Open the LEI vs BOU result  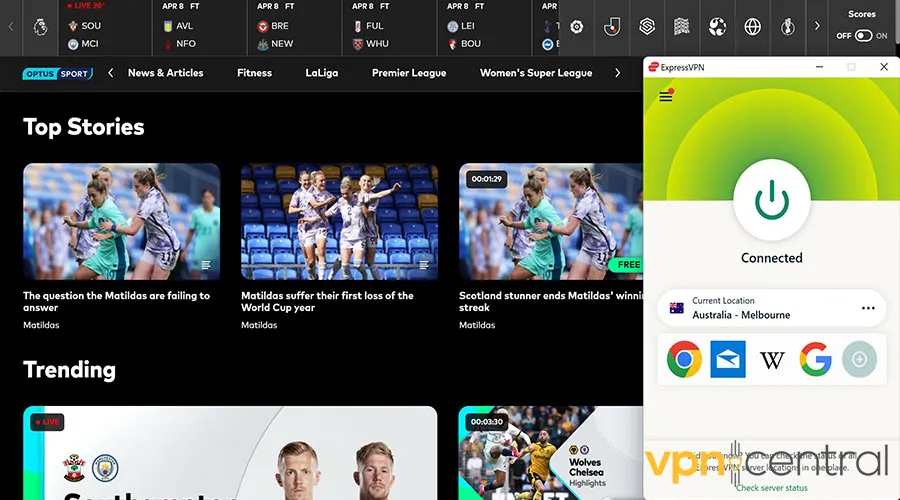(x=484, y=28)
